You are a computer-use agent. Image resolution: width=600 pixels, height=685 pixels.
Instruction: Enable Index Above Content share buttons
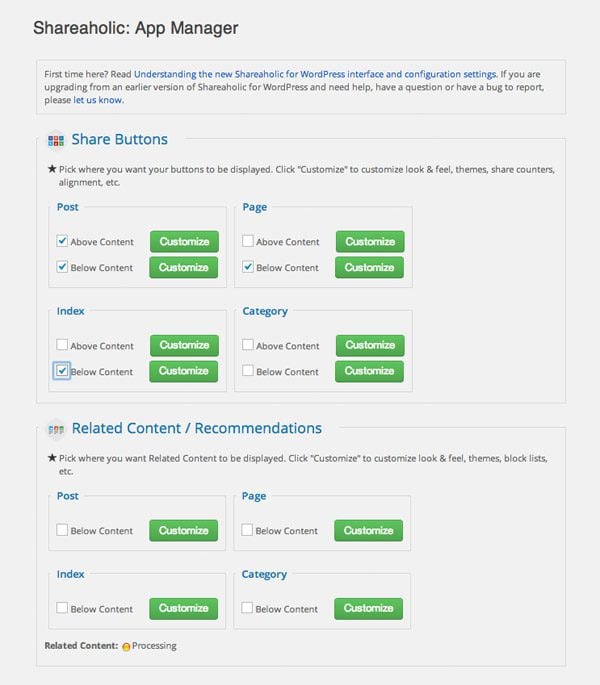point(62,345)
